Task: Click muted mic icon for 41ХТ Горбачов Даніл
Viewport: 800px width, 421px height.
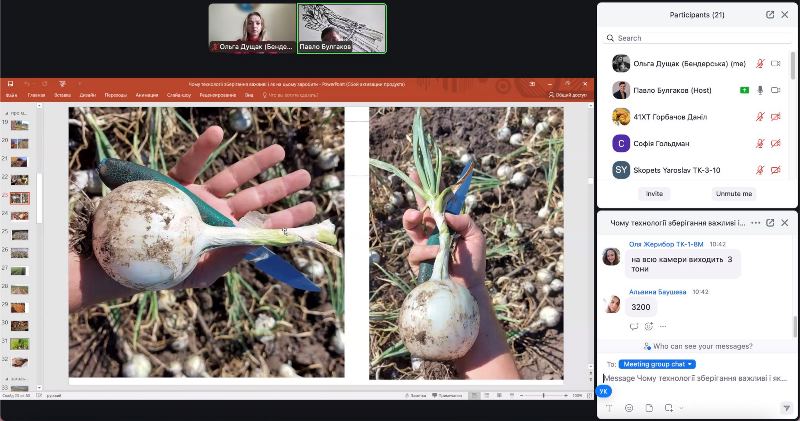Action: tap(760, 117)
